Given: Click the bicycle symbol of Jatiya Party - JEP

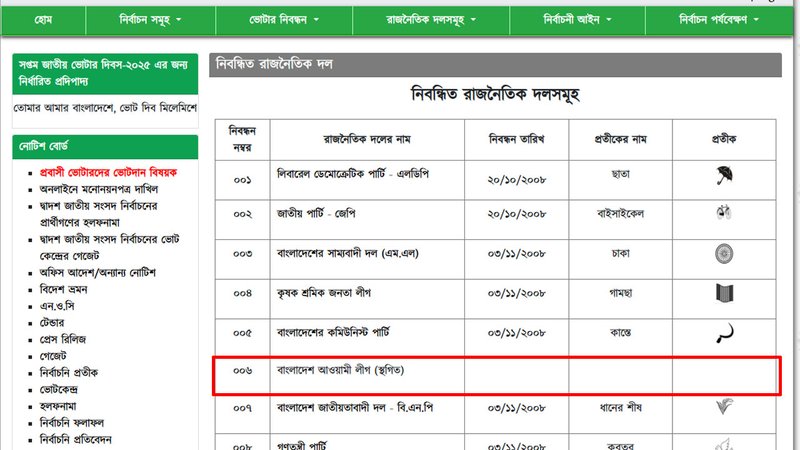Looking at the screenshot, I should [724, 213].
